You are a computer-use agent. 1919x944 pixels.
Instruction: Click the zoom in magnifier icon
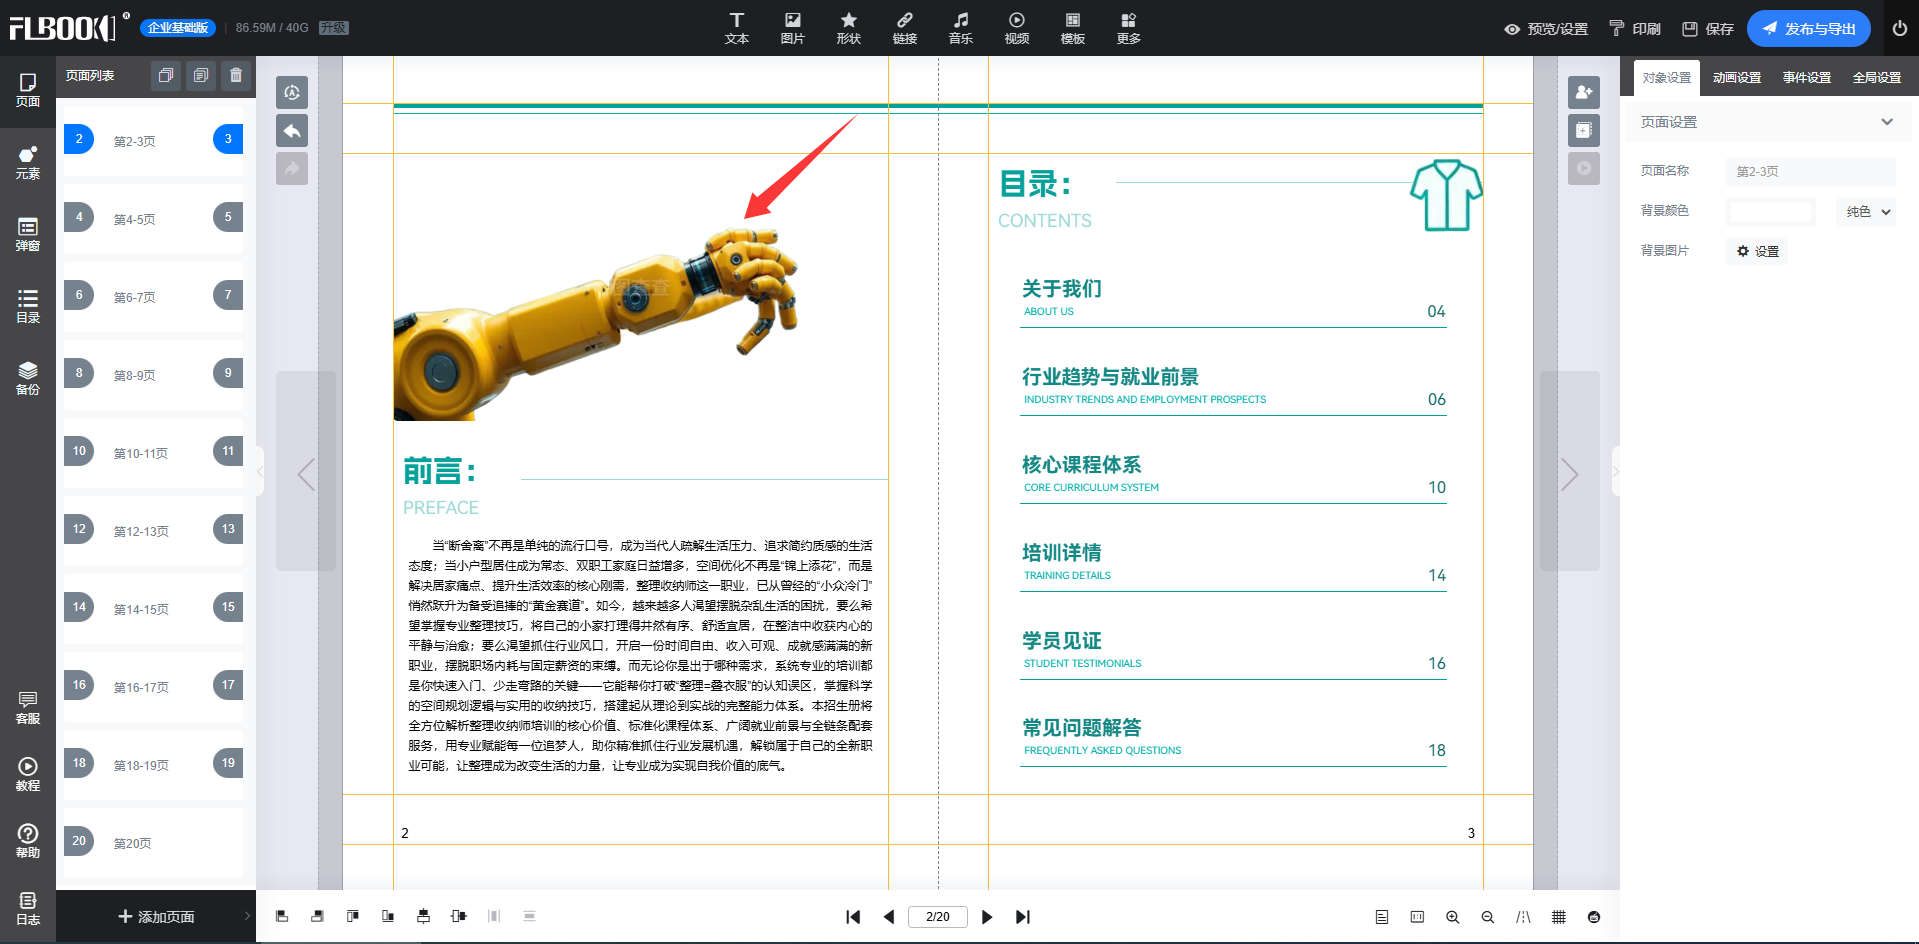[1452, 917]
